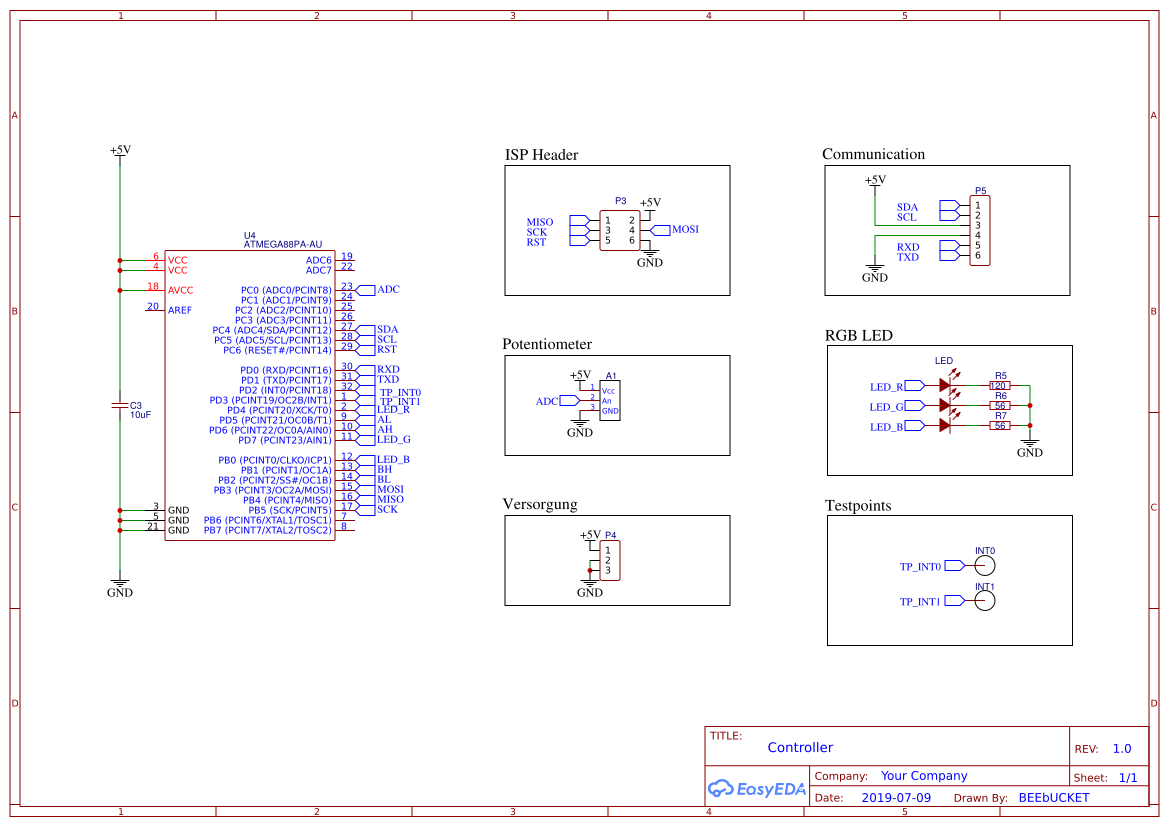Select the MOSI net flag at ISP header
1169x827 pixels.
(684, 230)
